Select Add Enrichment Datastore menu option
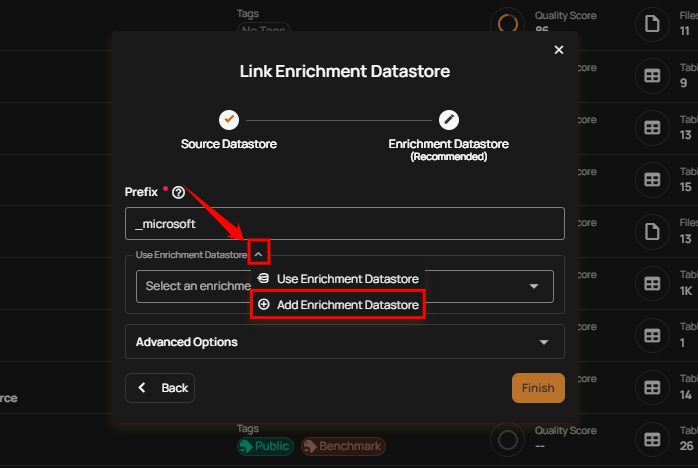 tap(338, 304)
